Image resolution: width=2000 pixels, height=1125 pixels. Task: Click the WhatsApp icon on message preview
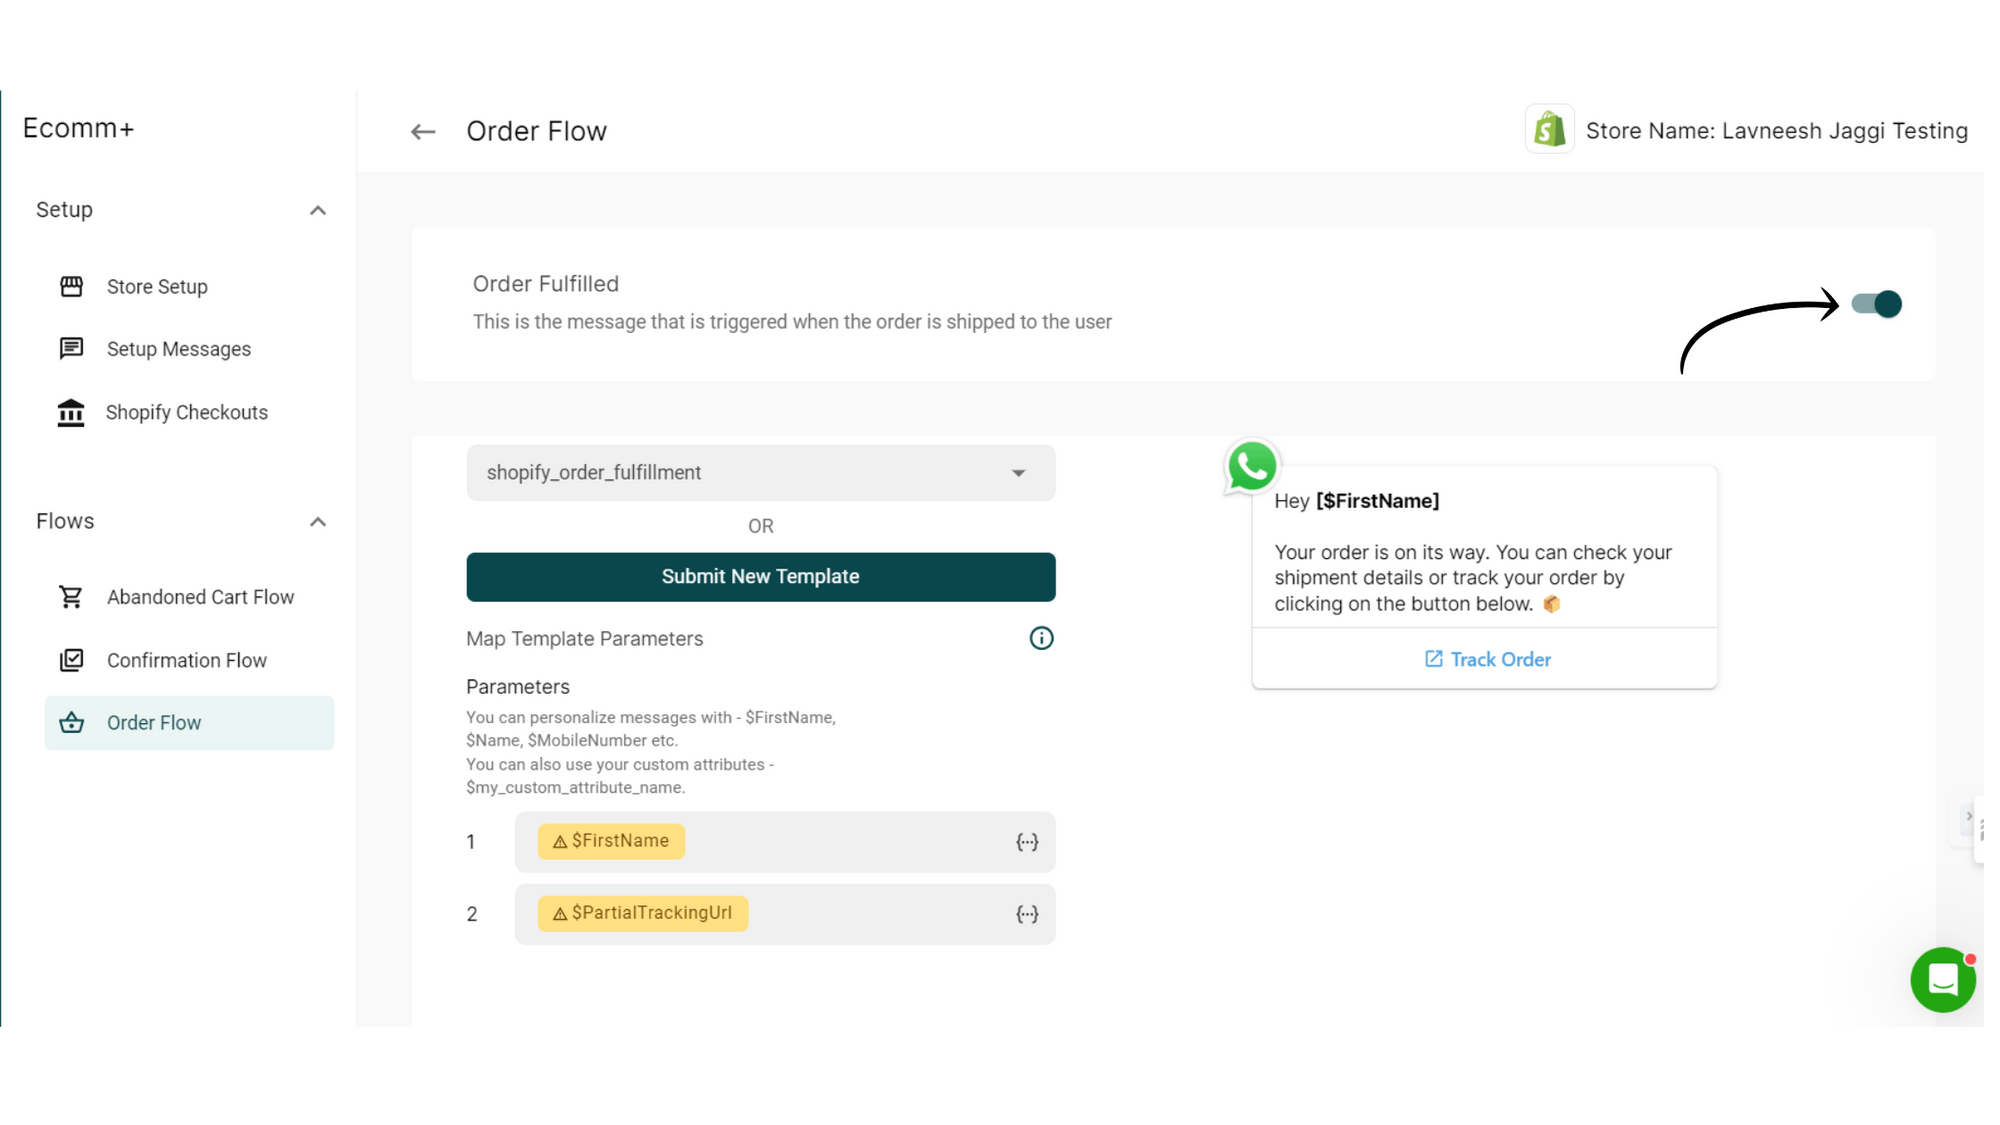click(x=1251, y=465)
